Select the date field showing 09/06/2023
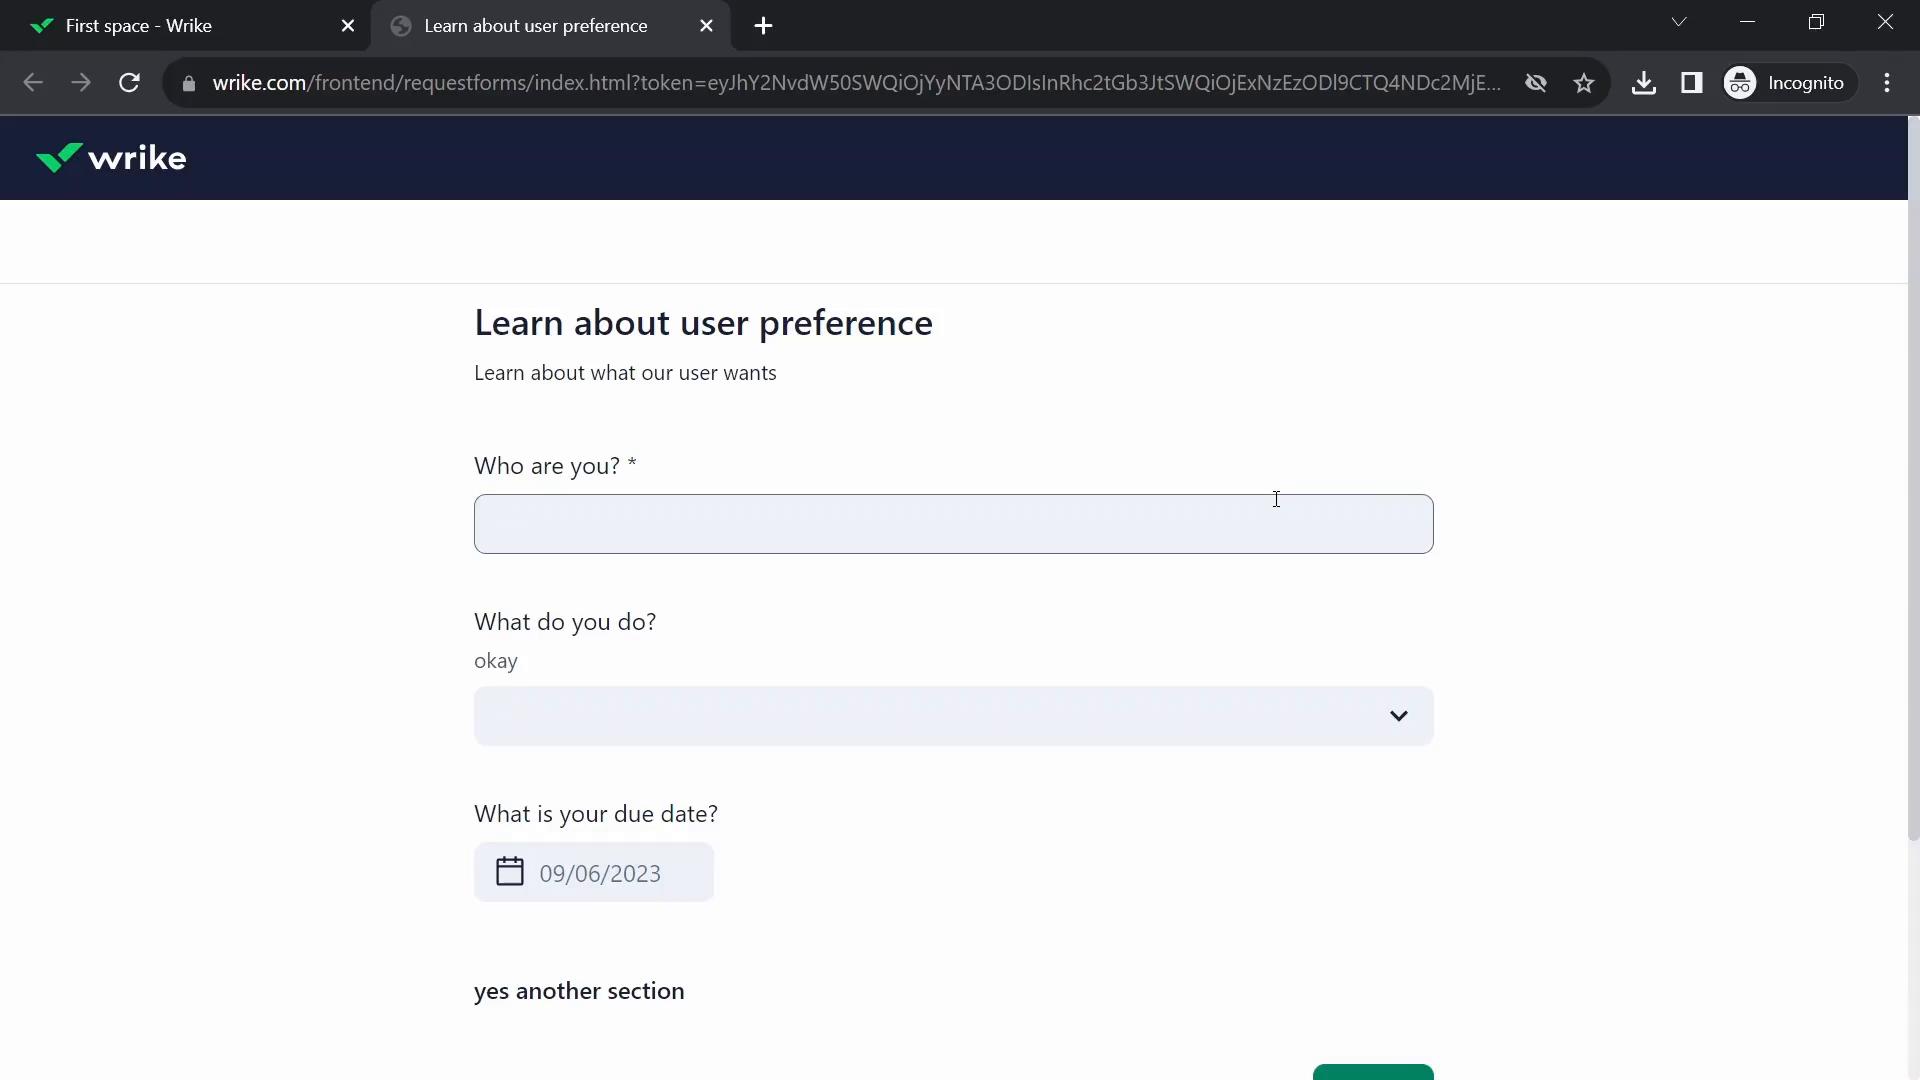Image resolution: width=1920 pixels, height=1080 pixels. [596, 873]
